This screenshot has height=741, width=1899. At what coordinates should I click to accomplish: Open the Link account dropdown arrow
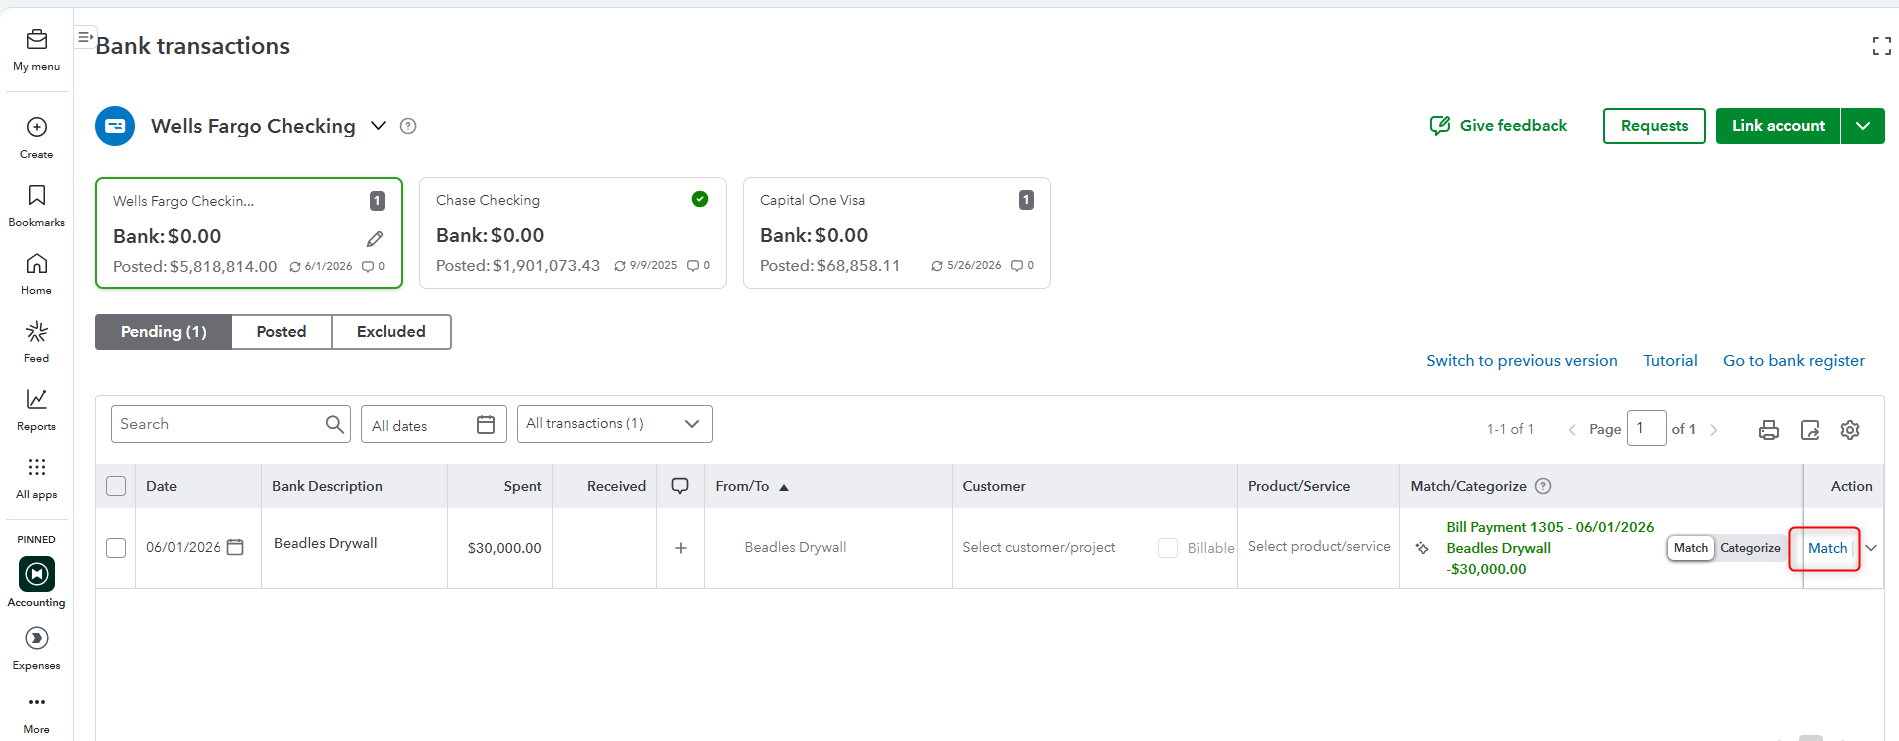(x=1863, y=126)
